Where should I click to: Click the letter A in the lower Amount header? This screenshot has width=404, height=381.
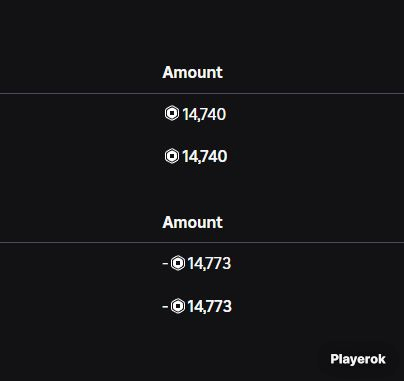(168, 222)
